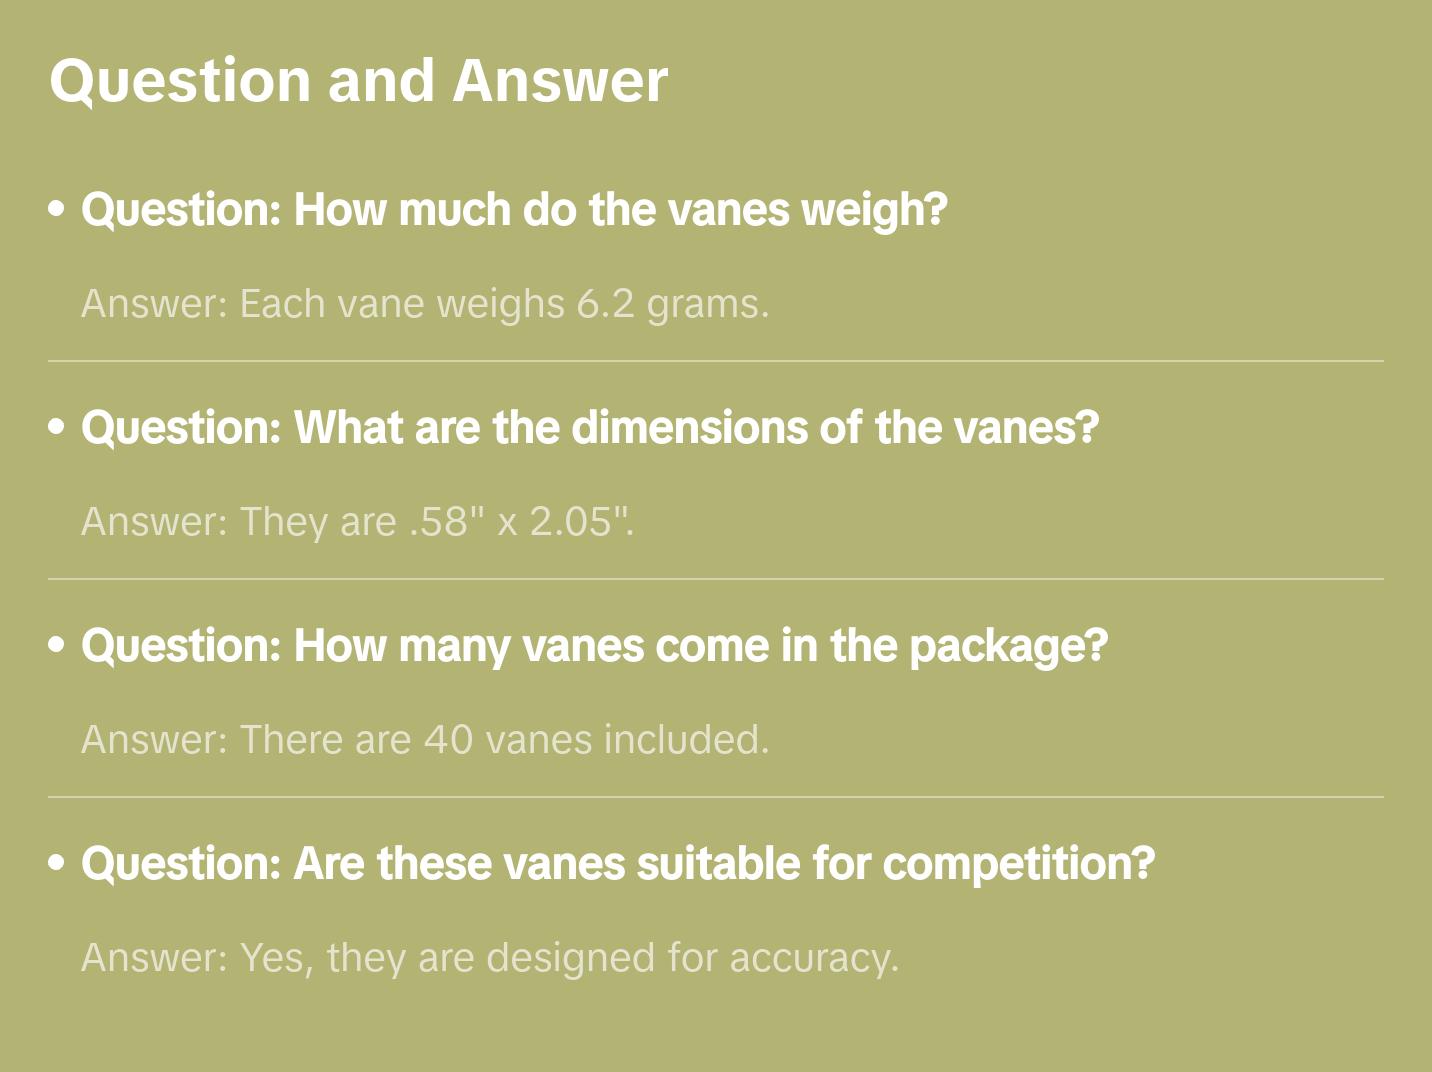Select the "suitable for competition?" question
This screenshot has width=1432, height=1072.
point(618,864)
